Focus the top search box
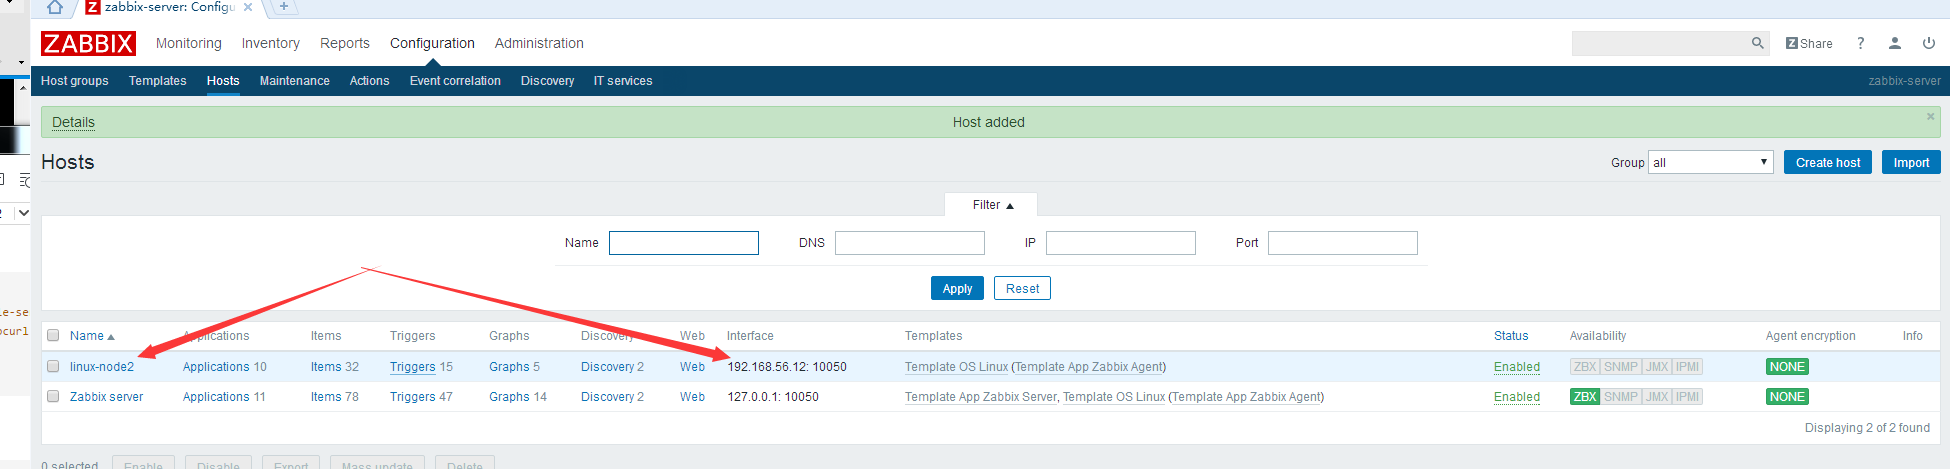1950x469 pixels. click(1660, 43)
